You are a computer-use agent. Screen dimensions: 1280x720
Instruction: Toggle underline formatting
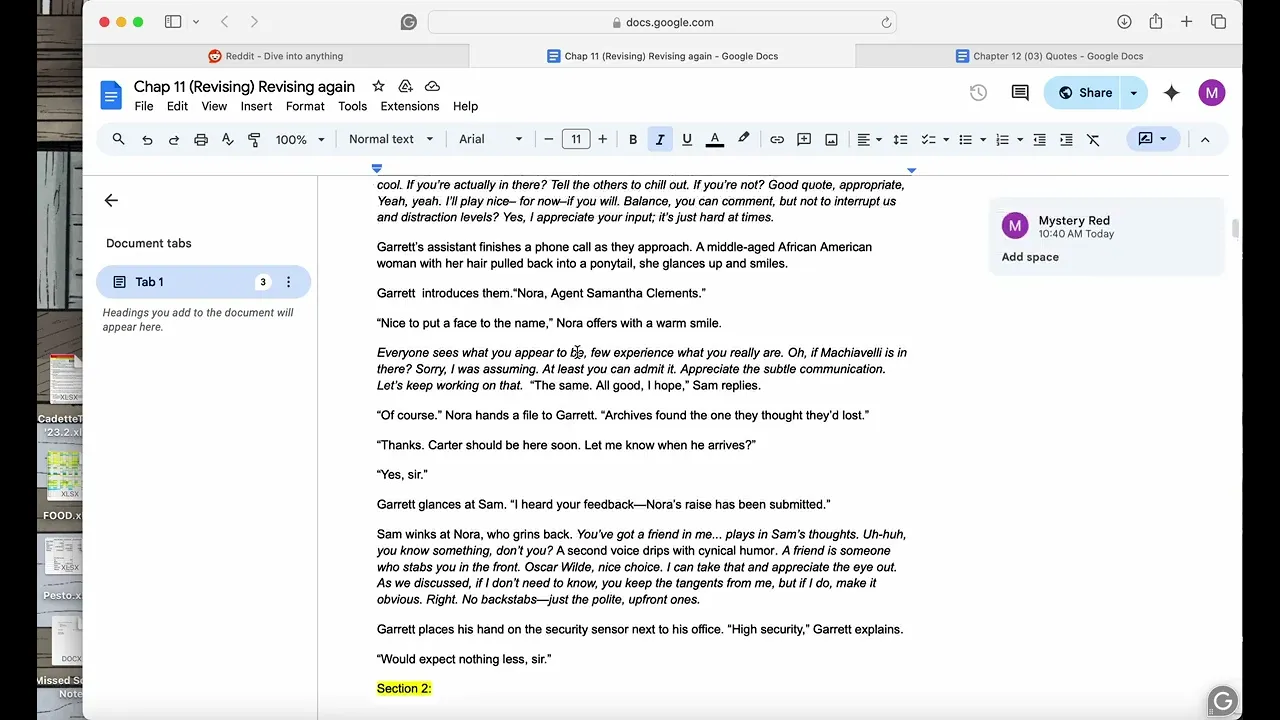click(x=687, y=140)
